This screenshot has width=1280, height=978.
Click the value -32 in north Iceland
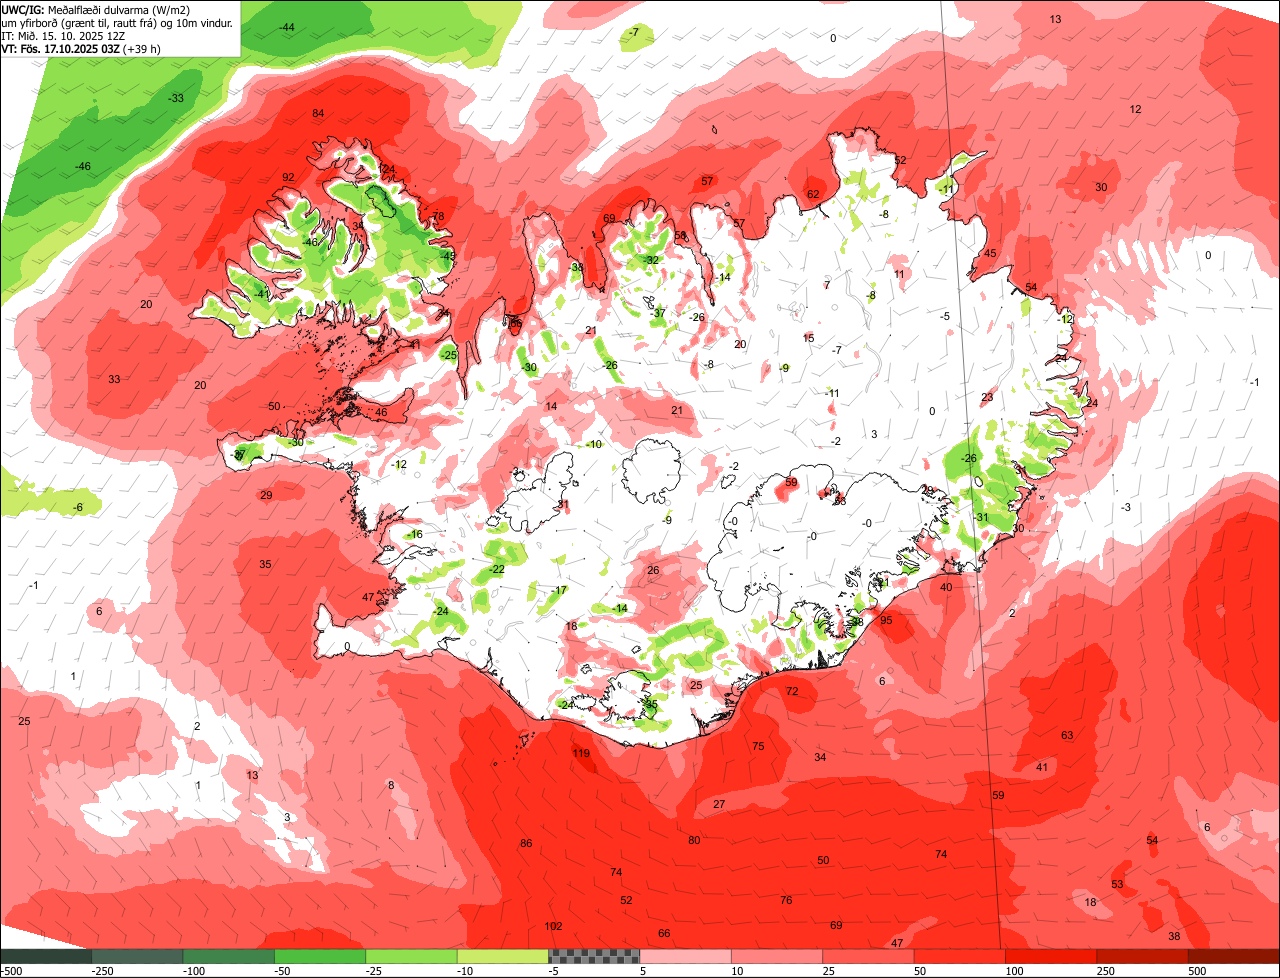[651, 260]
